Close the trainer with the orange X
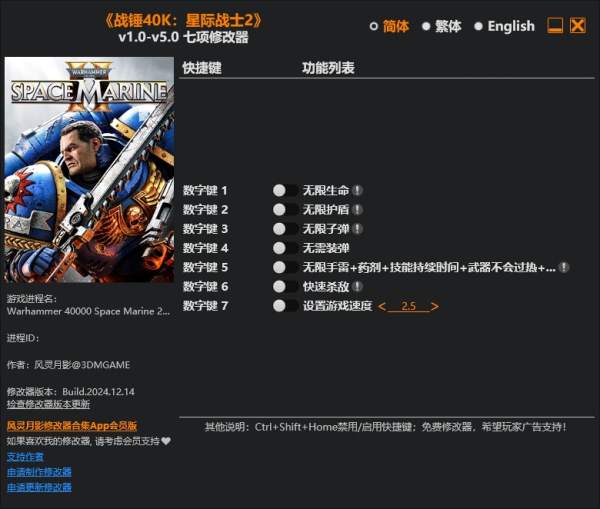Image resolution: width=600 pixels, height=509 pixels. (x=578, y=26)
